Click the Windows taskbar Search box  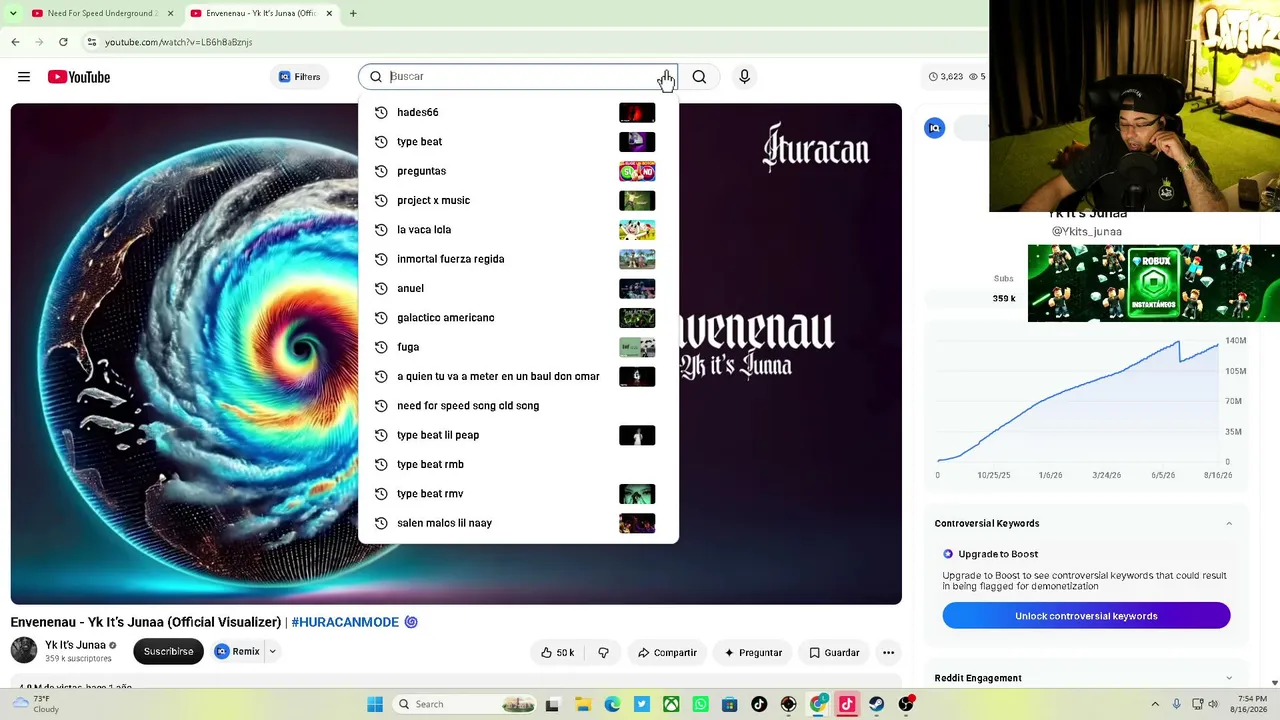pyautogui.click(x=466, y=704)
